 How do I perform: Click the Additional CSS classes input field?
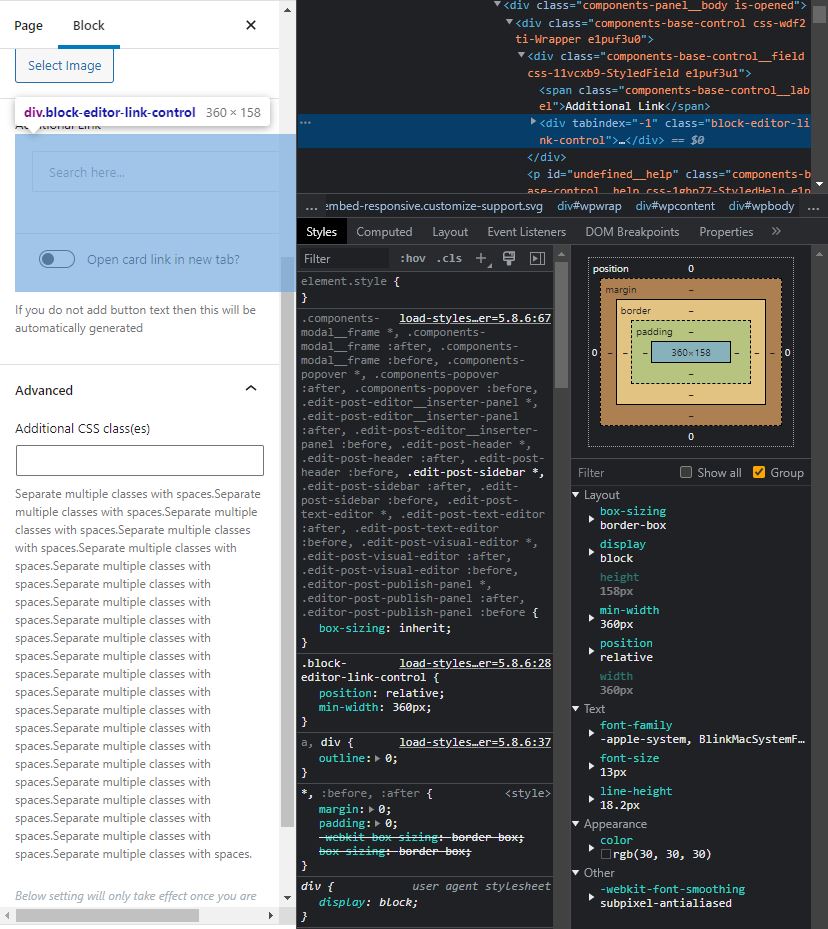[139, 461]
